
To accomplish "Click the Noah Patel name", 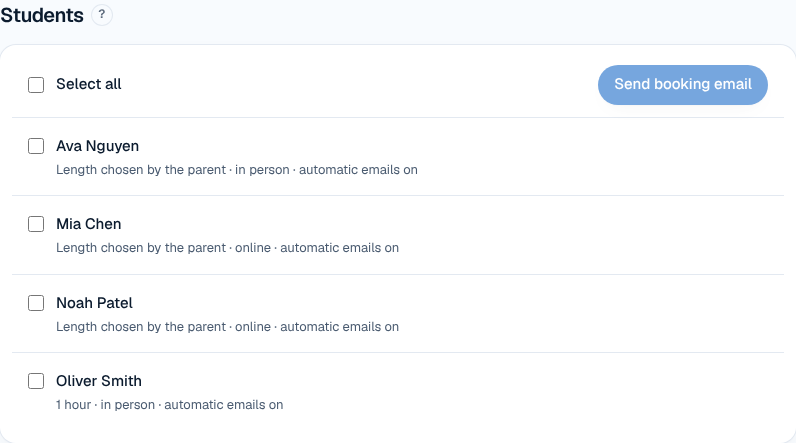I will [x=94, y=303].
